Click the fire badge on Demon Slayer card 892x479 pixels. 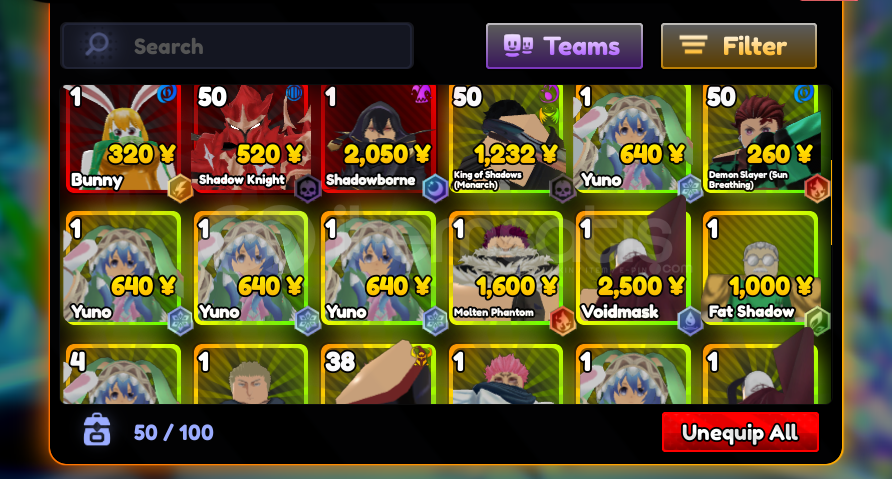(817, 188)
